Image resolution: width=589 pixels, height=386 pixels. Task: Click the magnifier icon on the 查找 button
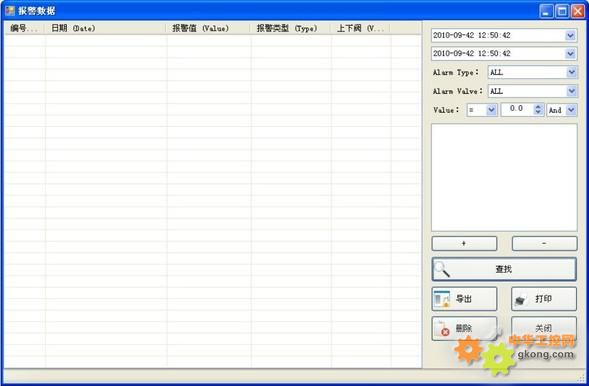tap(442, 269)
